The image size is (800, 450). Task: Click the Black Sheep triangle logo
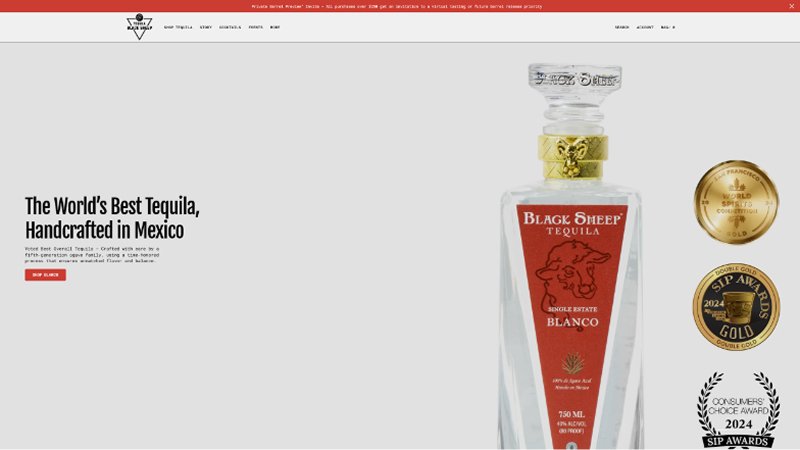tap(139, 27)
